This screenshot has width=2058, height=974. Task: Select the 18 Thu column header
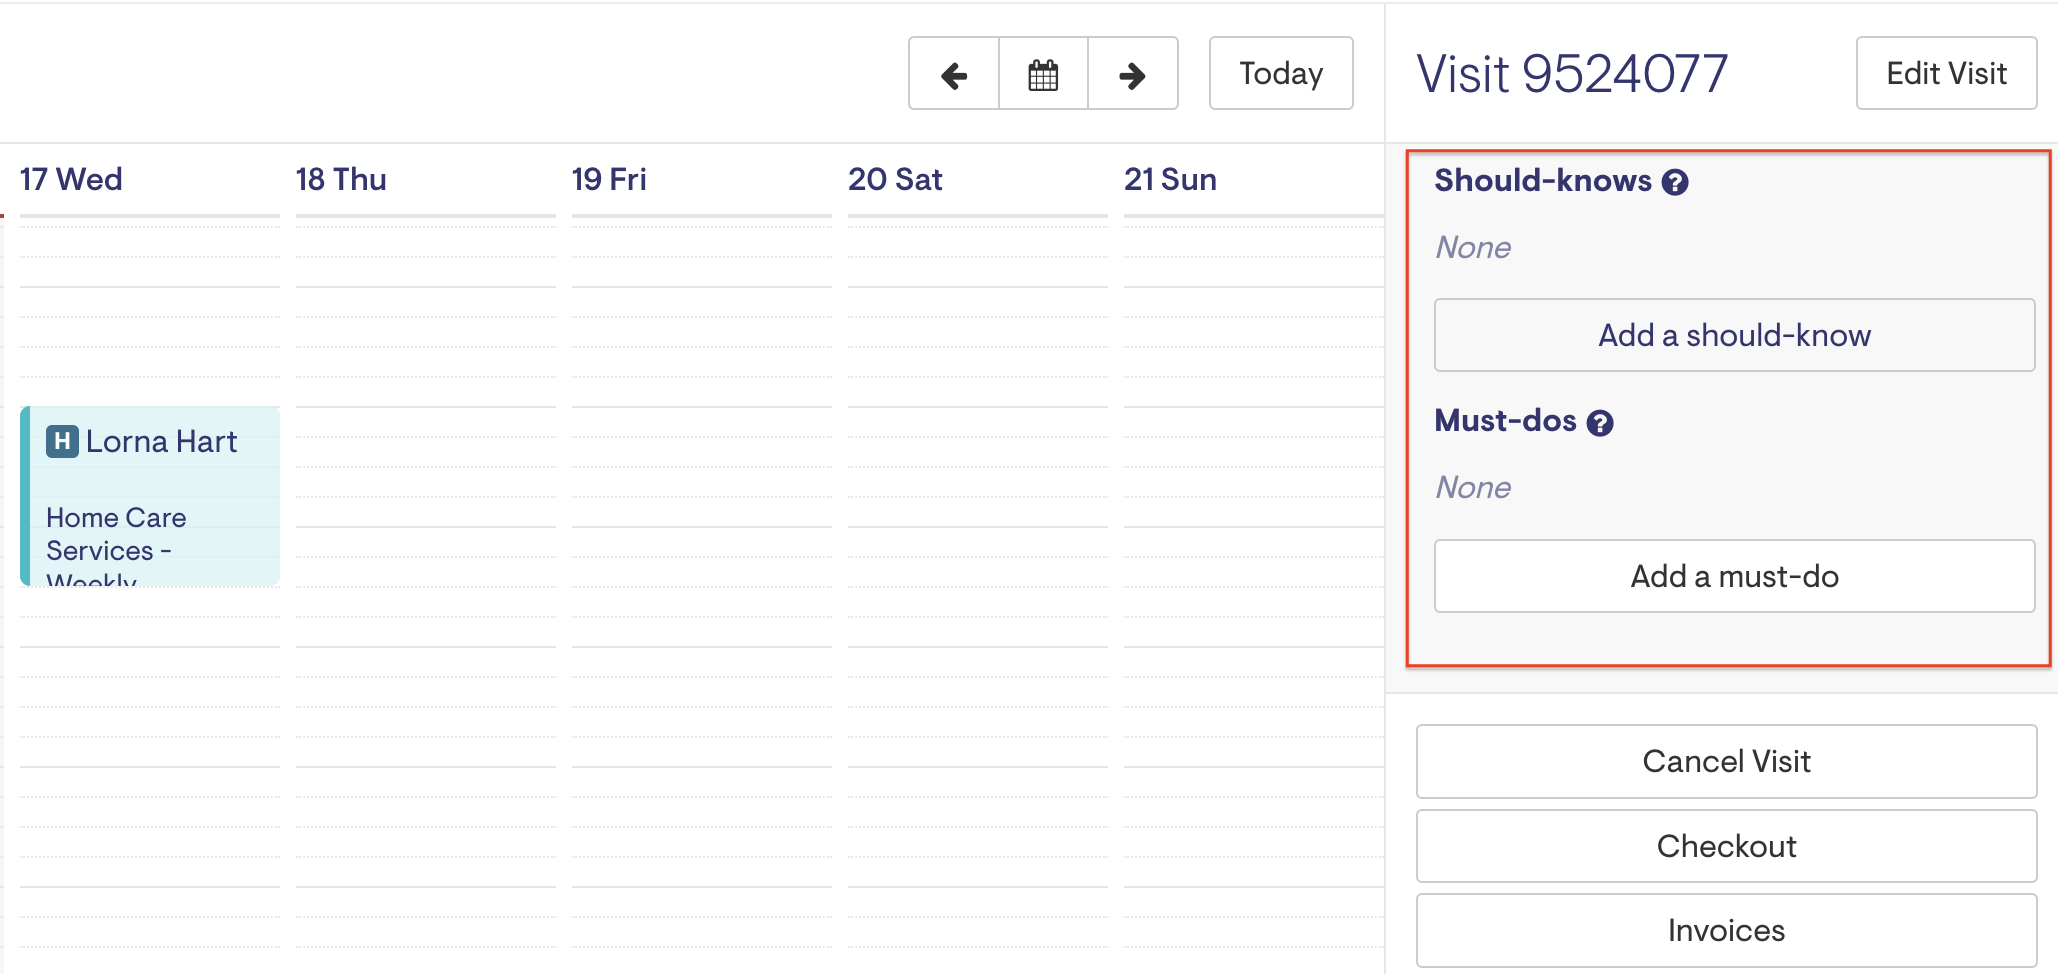point(341,179)
